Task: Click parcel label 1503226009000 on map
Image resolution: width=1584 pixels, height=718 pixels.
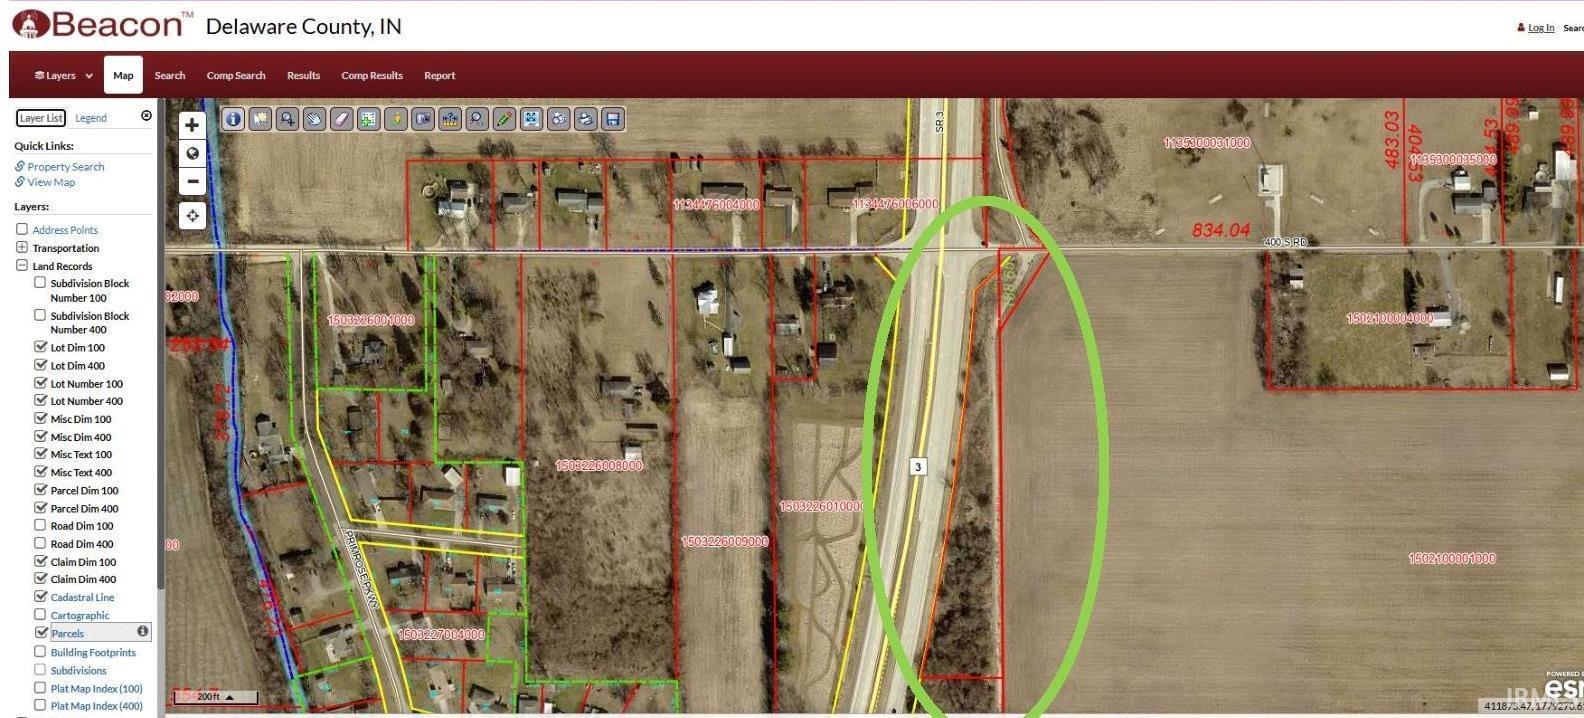Action: point(725,541)
